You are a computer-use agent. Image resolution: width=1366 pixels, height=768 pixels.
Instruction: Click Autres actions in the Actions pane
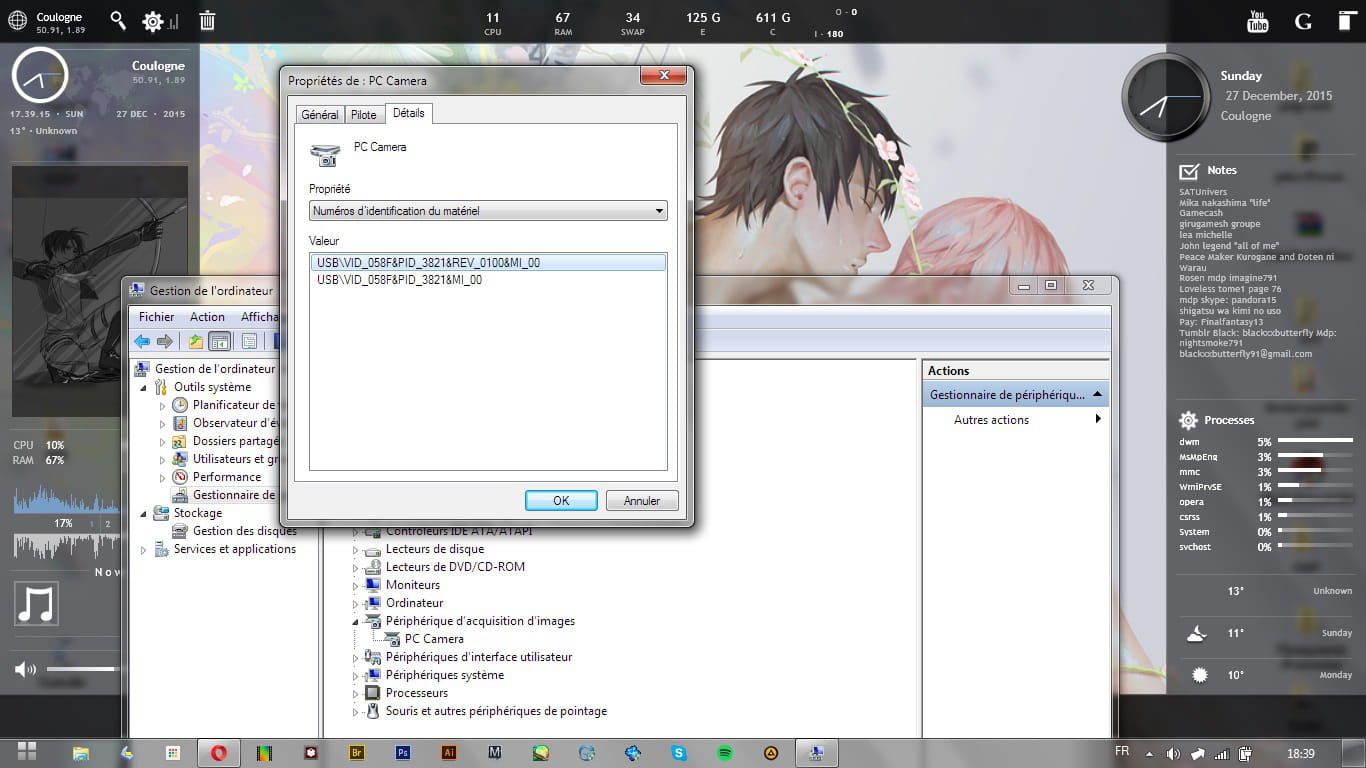click(991, 420)
